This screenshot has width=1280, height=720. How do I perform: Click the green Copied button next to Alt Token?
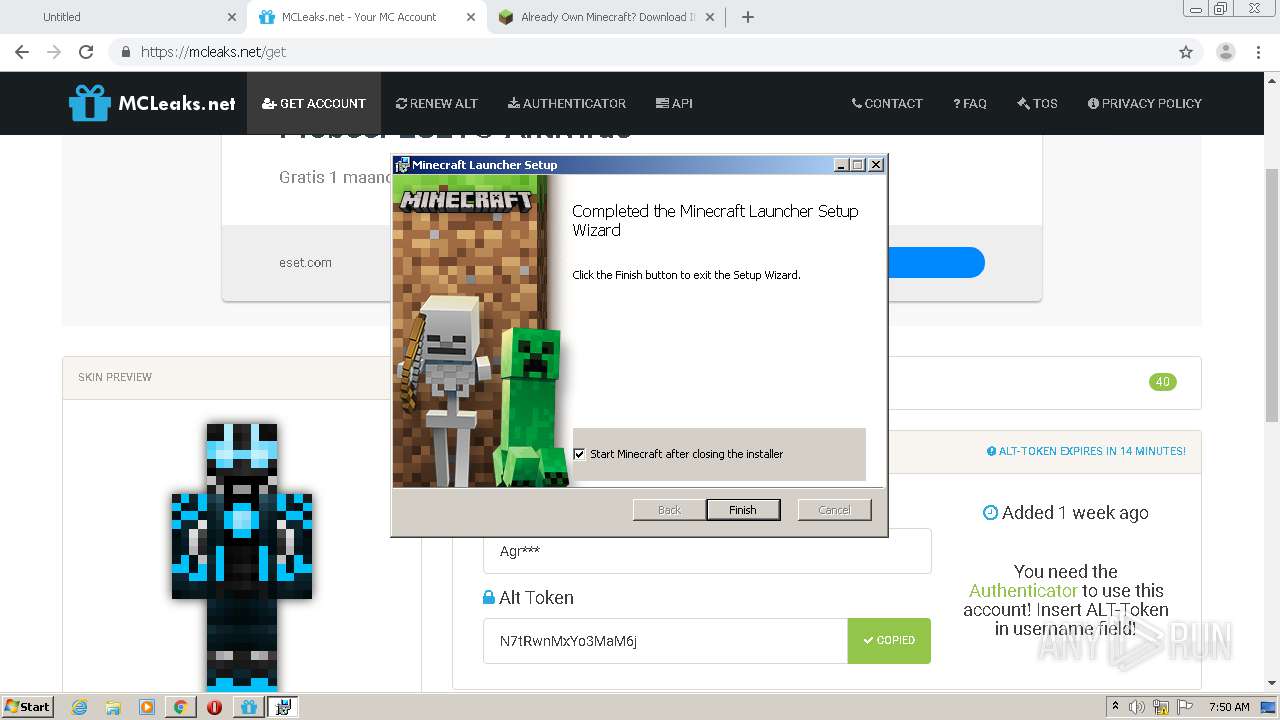889,641
